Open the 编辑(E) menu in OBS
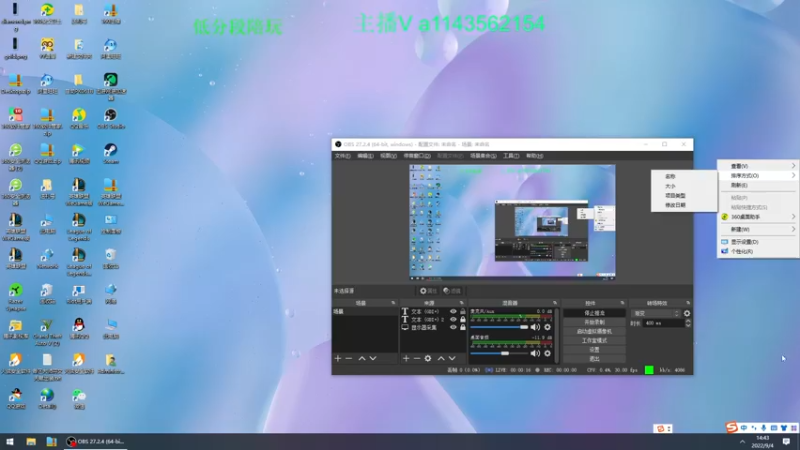 coord(365,156)
